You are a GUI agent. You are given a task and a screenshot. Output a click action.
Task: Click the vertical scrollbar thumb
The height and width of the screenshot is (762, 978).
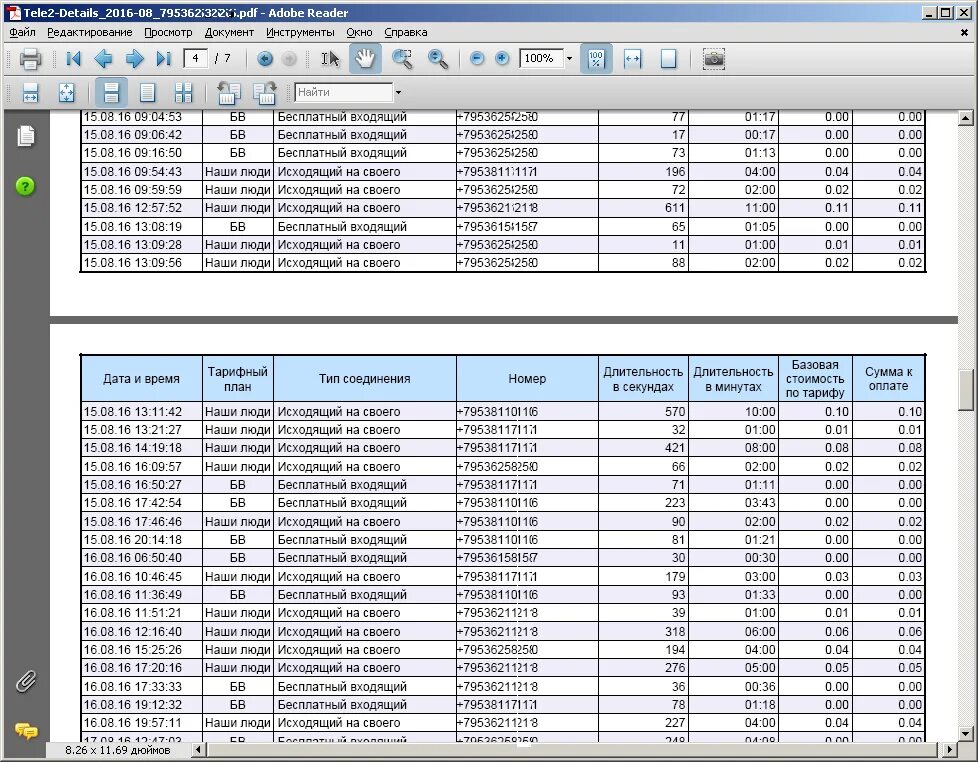coord(966,390)
